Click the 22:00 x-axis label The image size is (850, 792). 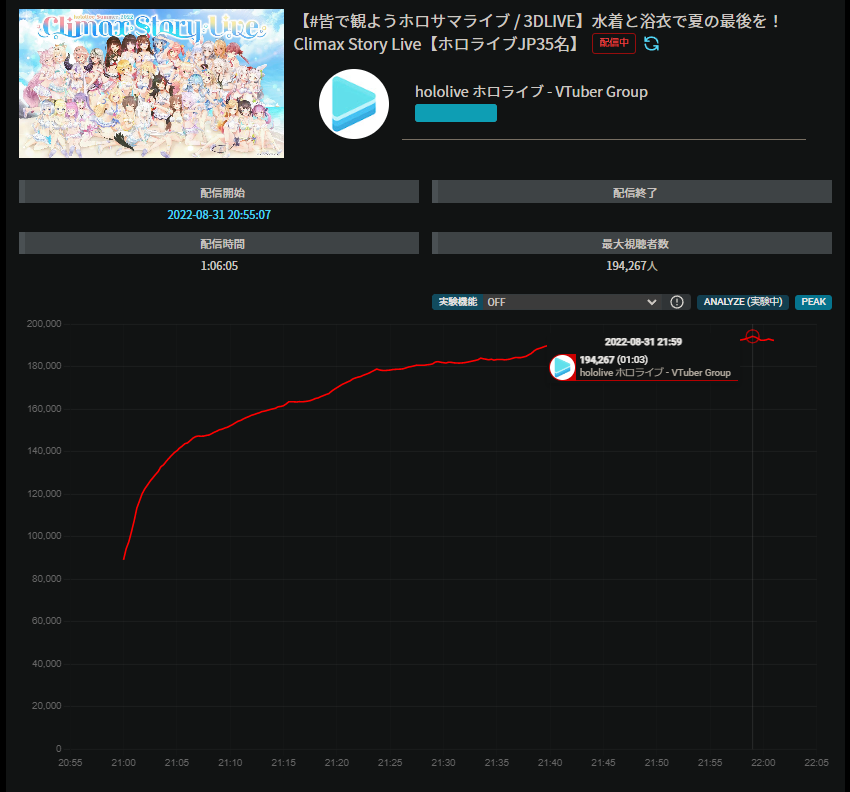[x=763, y=763]
